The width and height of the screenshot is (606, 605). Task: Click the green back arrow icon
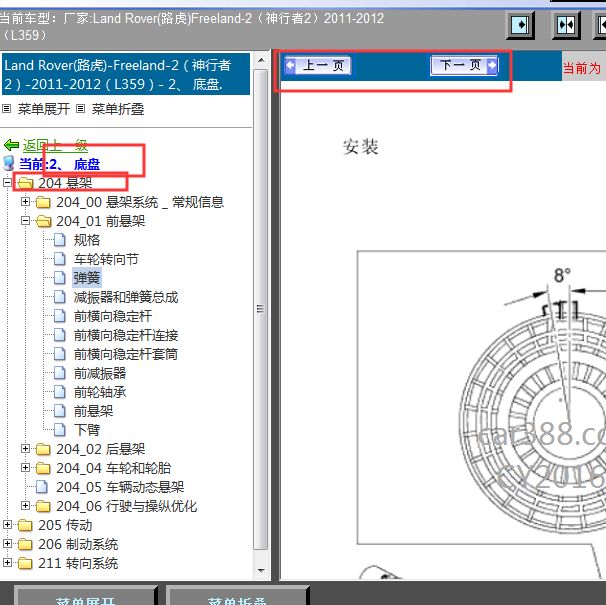(11, 145)
